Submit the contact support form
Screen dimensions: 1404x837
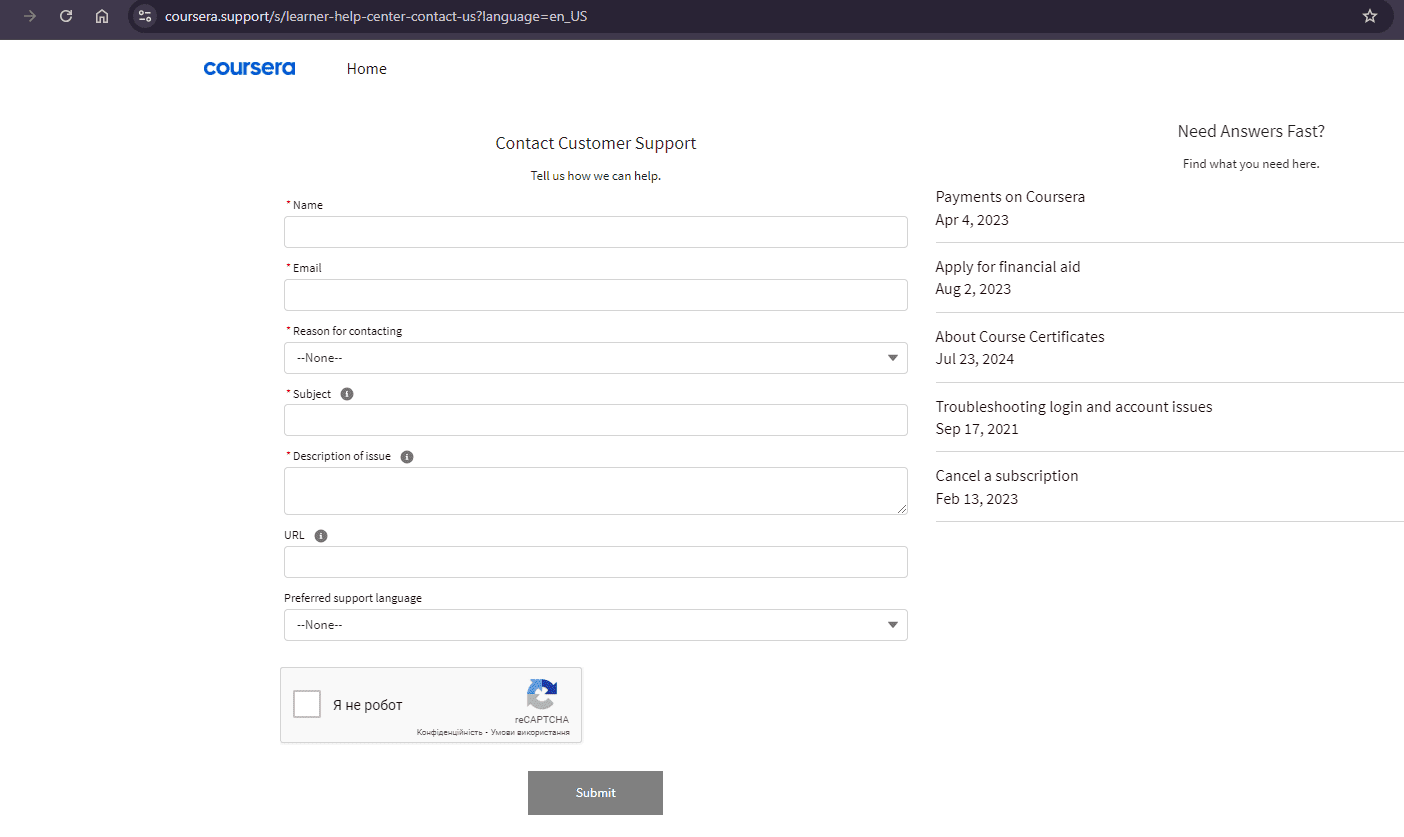tap(595, 793)
